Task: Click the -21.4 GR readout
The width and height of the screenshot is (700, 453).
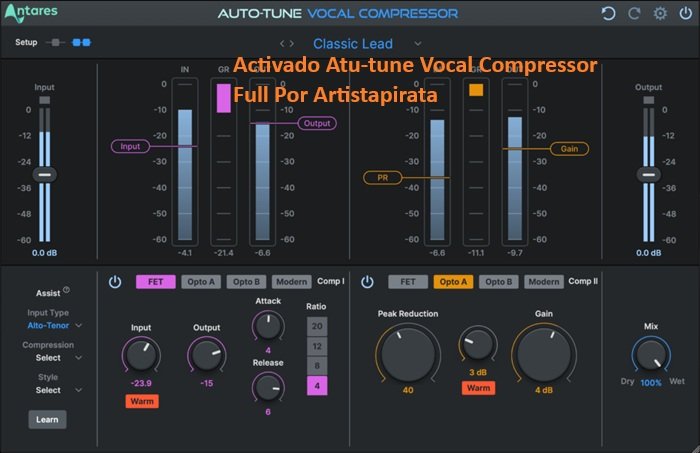Action: tap(223, 253)
